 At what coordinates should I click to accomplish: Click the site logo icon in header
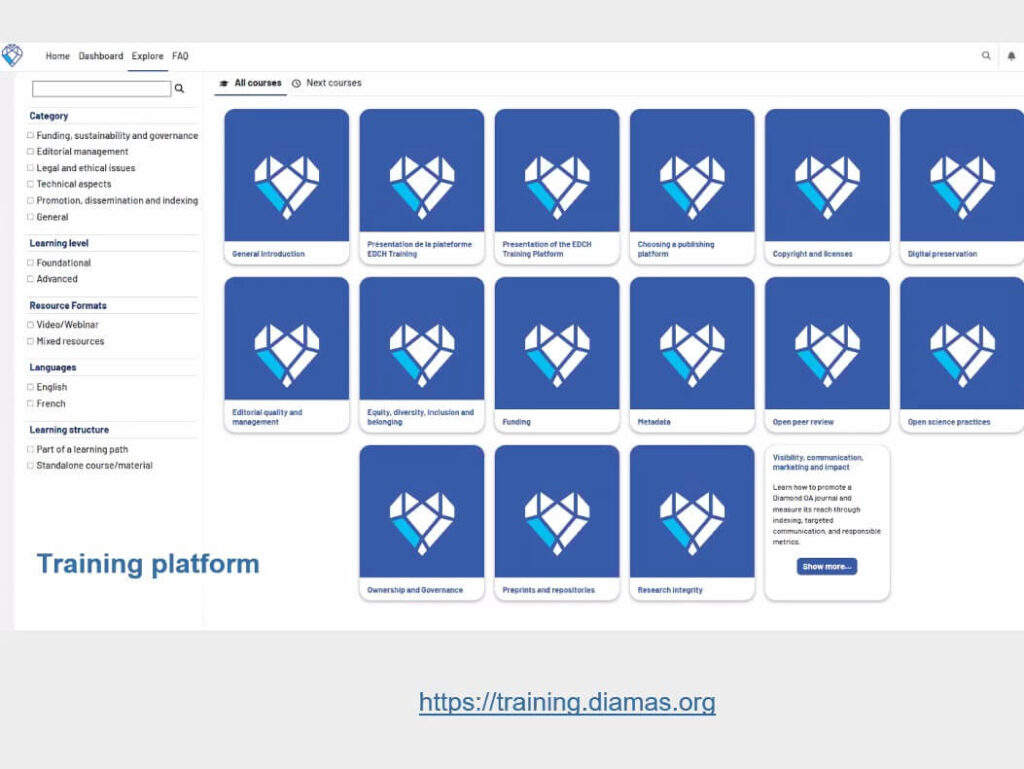(12, 55)
